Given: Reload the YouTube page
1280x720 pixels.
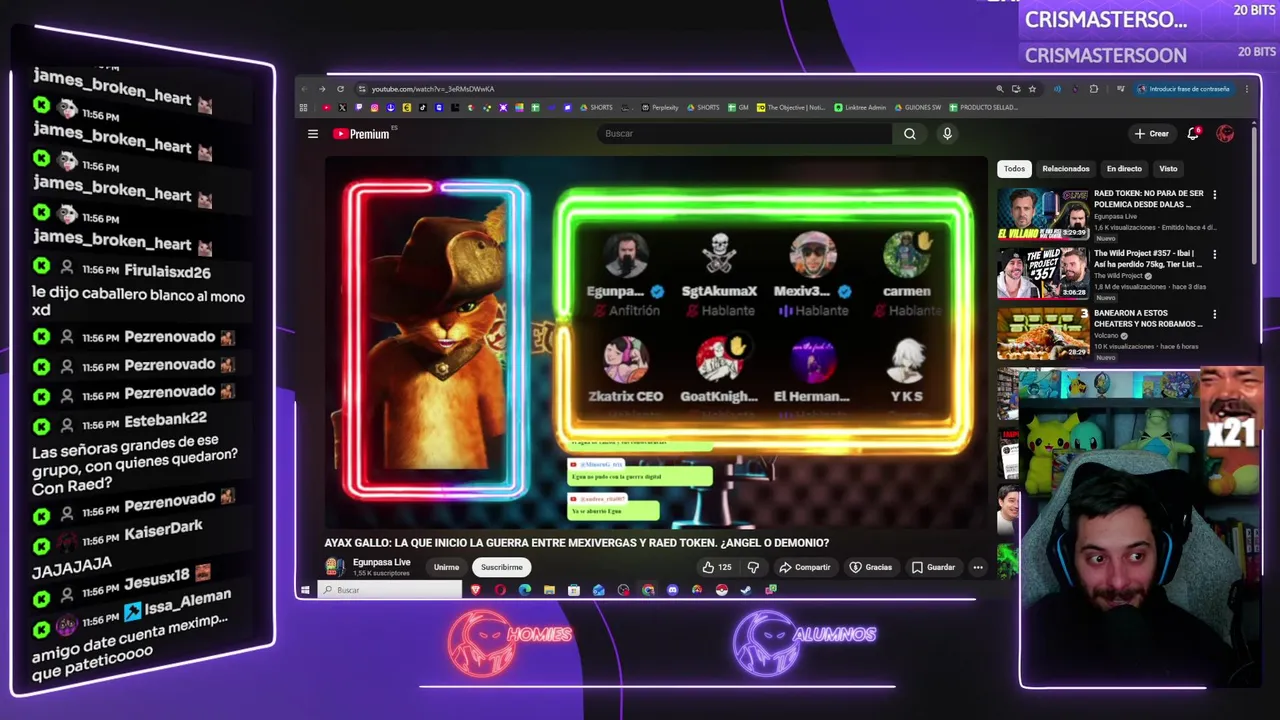Looking at the screenshot, I should (x=340, y=89).
